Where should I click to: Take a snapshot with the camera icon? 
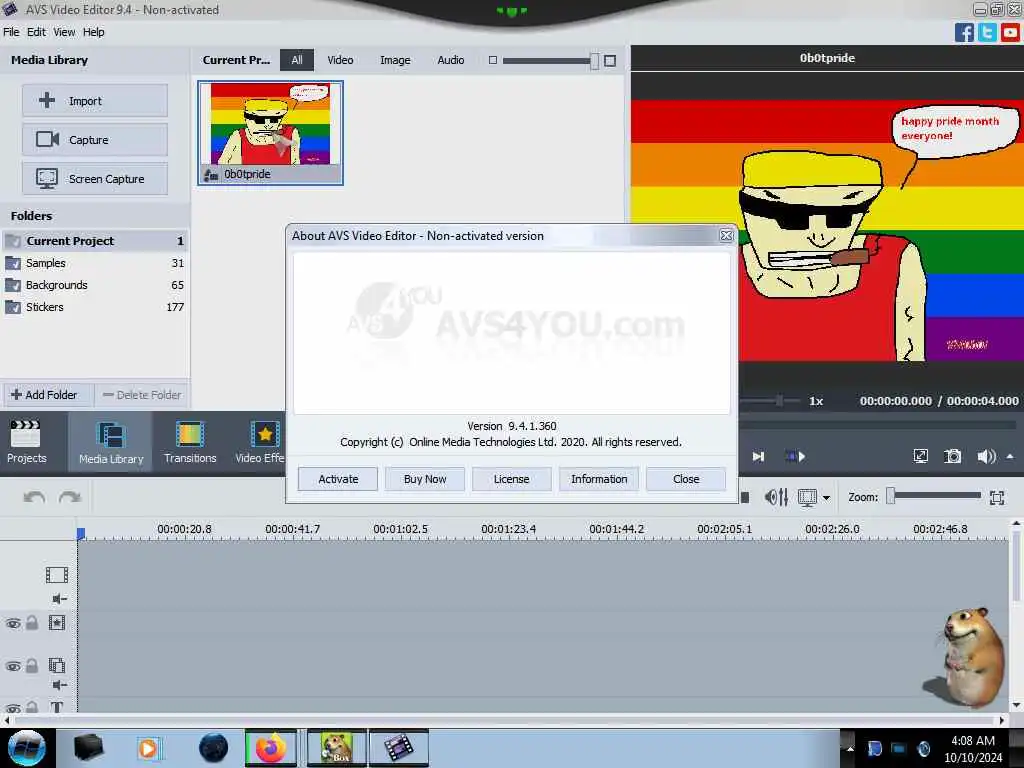tap(953, 456)
